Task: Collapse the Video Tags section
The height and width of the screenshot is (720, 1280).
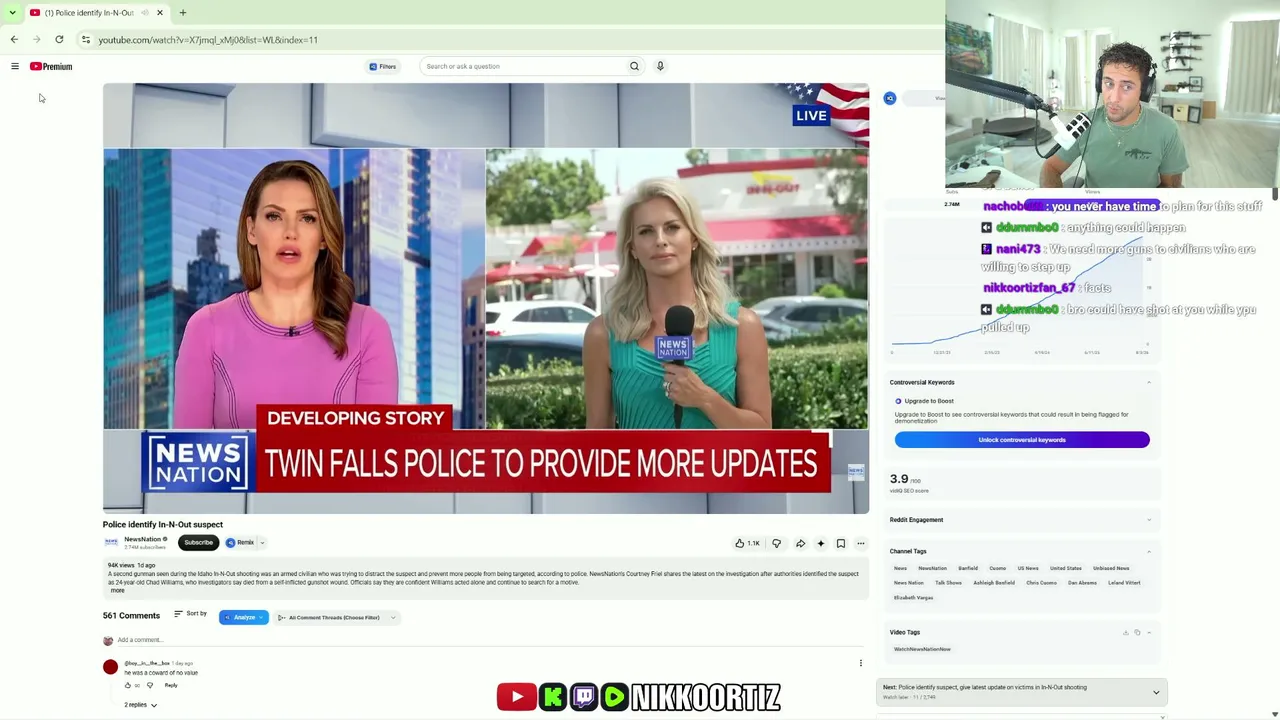Action: (1149, 632)
